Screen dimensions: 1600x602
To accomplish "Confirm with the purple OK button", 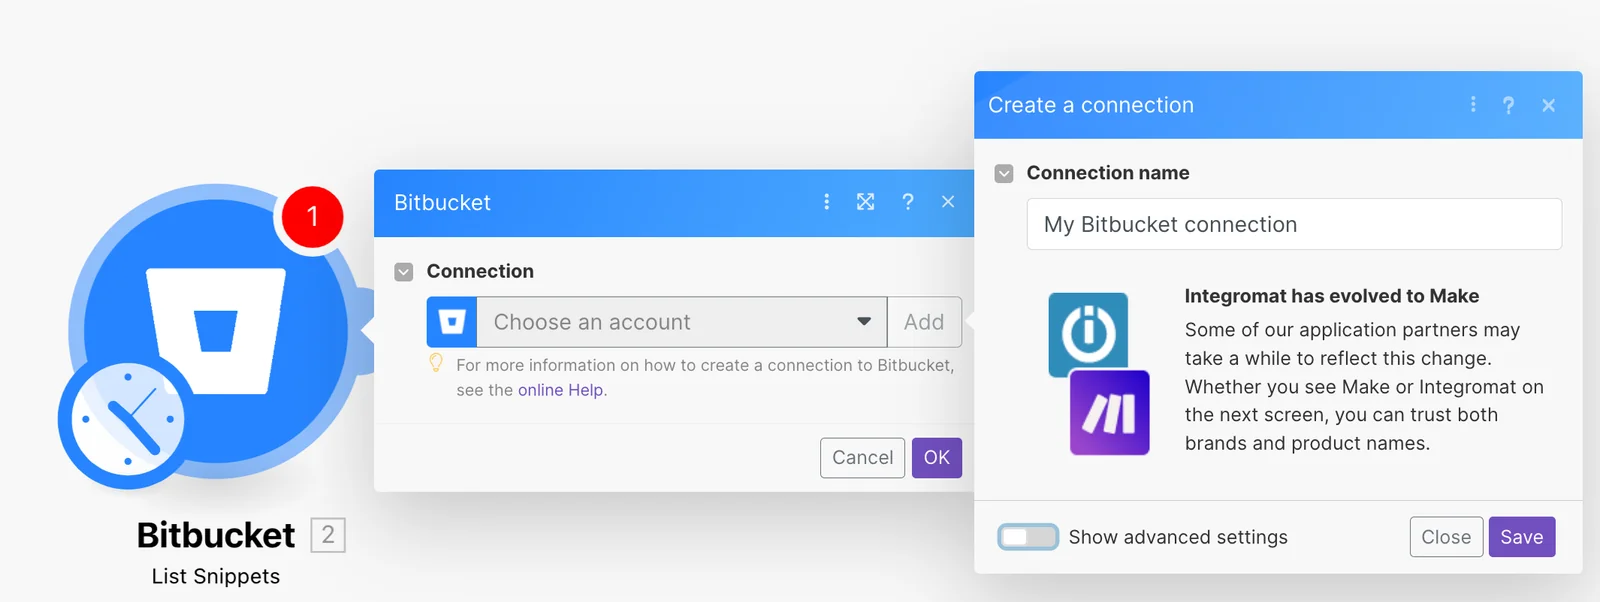I will tap(937, 458).
